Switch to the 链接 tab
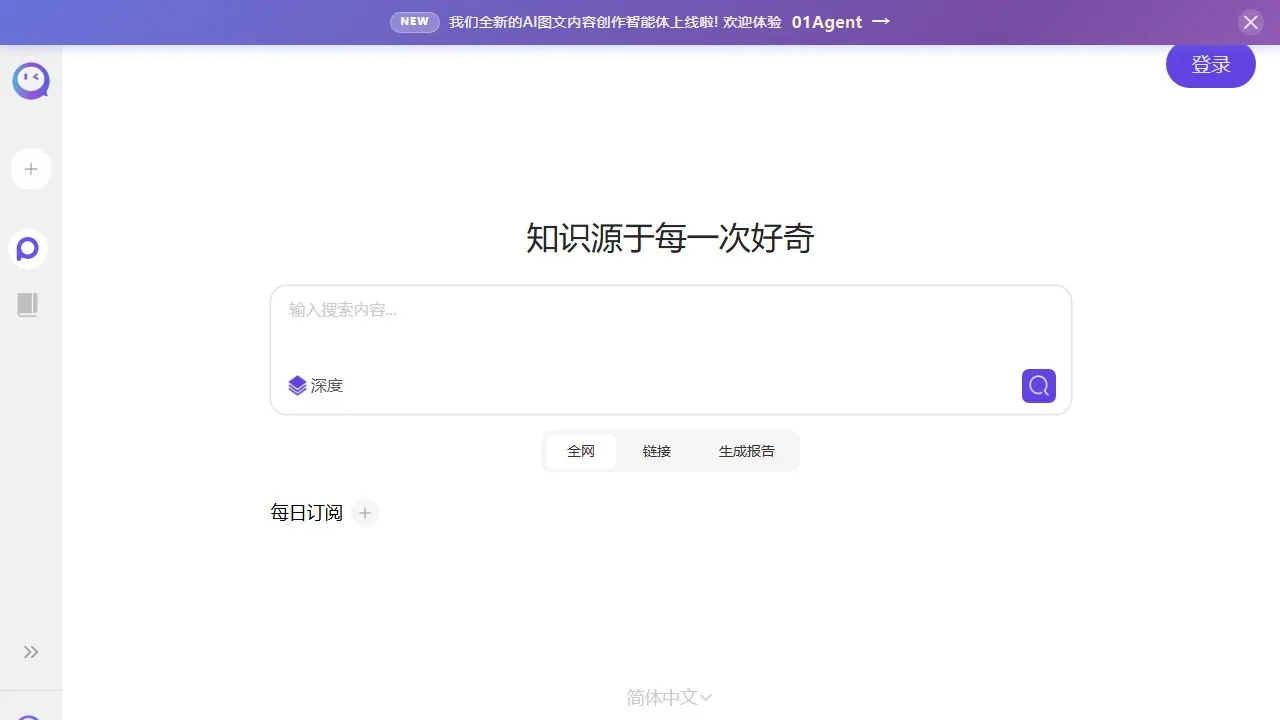 pos(657,451)
